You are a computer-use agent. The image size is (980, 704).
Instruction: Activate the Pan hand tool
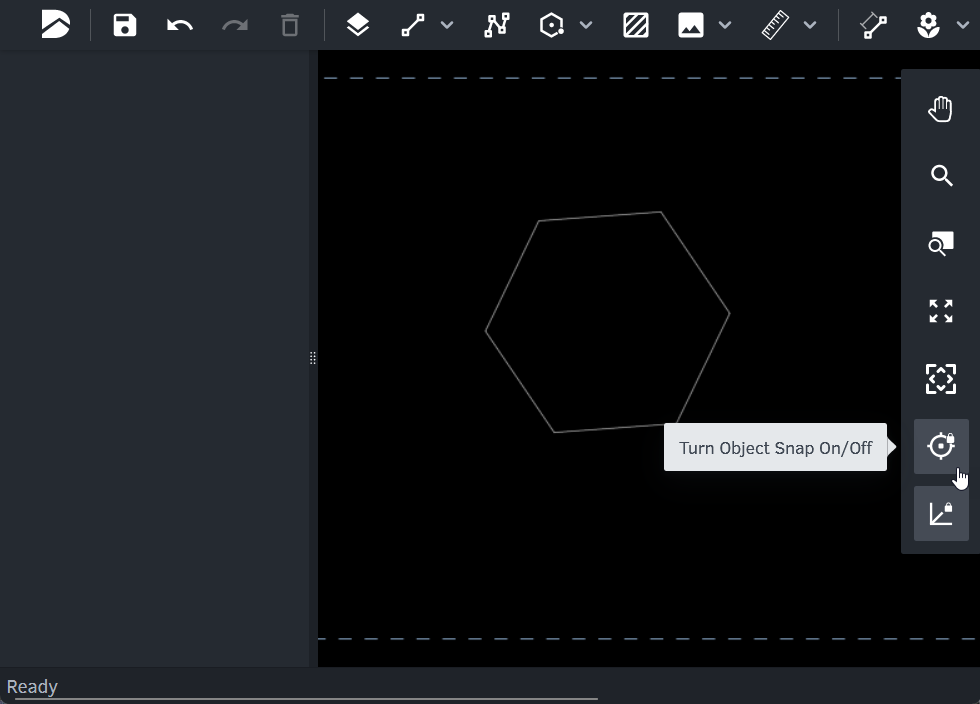tap(941, 109)
